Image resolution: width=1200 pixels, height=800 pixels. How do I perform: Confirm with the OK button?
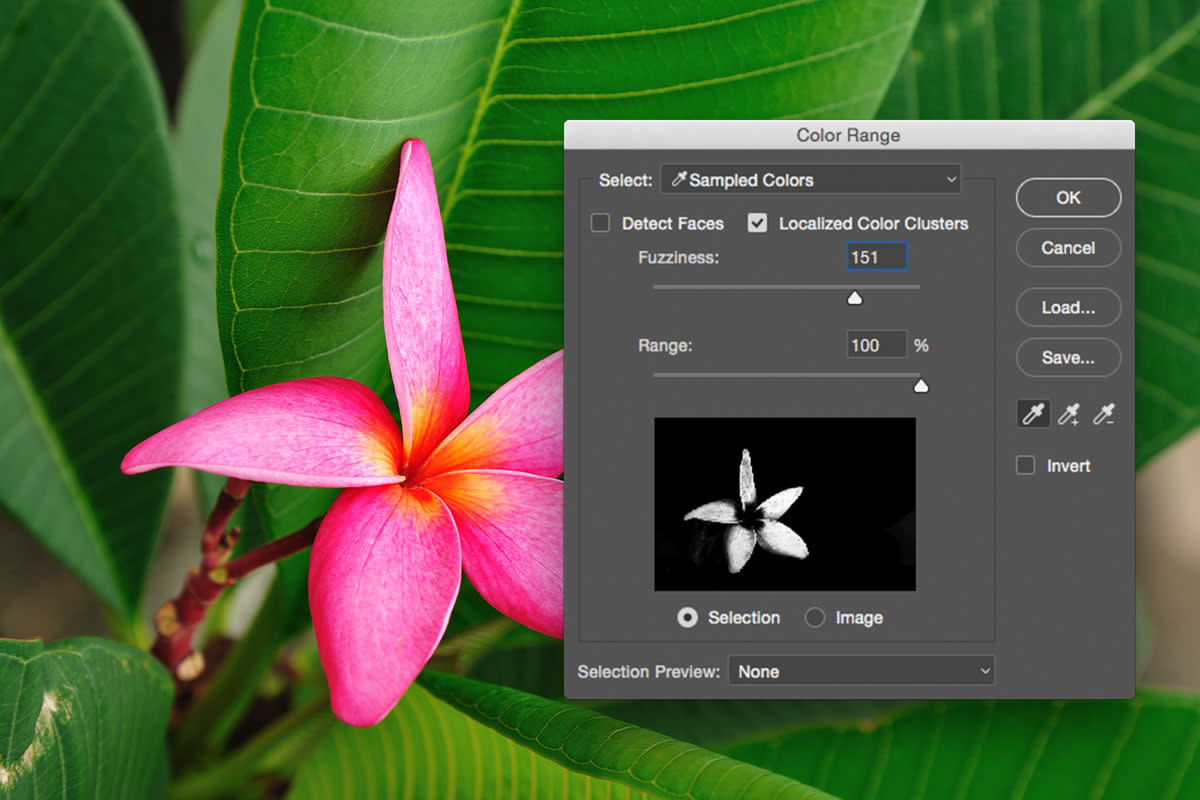(x=1068, y=198)
